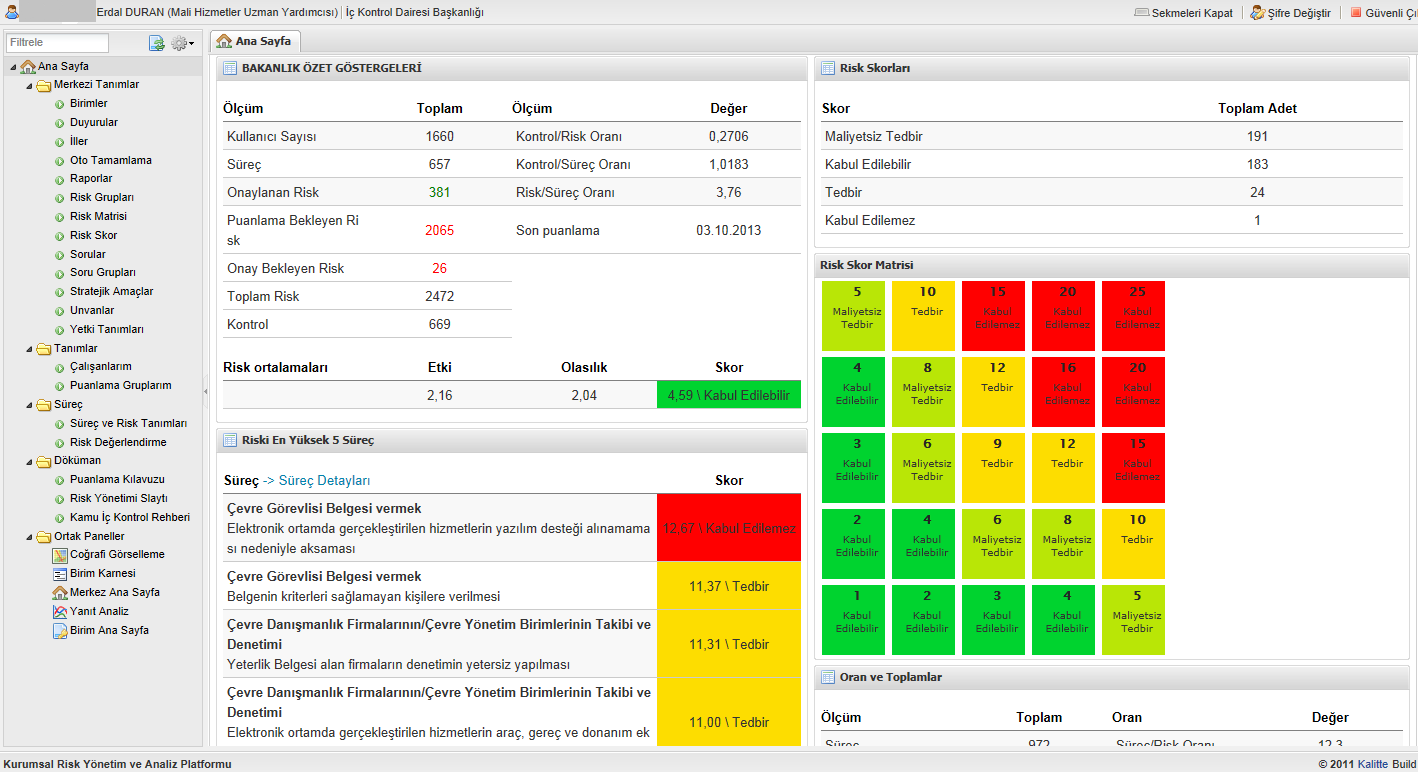Collapse the Merkezi Tanımlar folder
The width and height of the screenshot is (1418, 772).
coord(30,86)
